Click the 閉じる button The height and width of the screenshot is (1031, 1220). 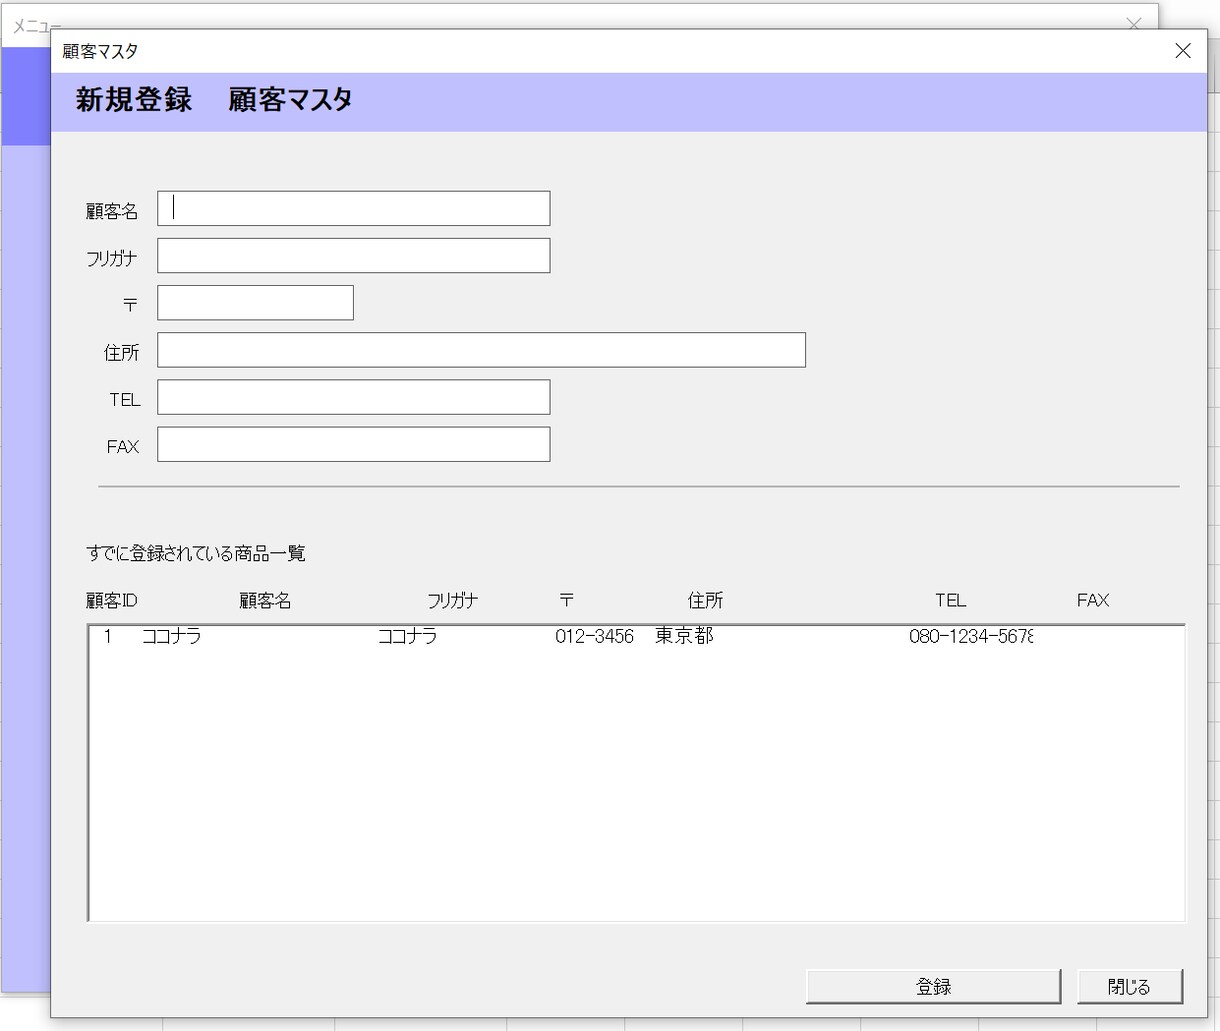(1130, 986)
